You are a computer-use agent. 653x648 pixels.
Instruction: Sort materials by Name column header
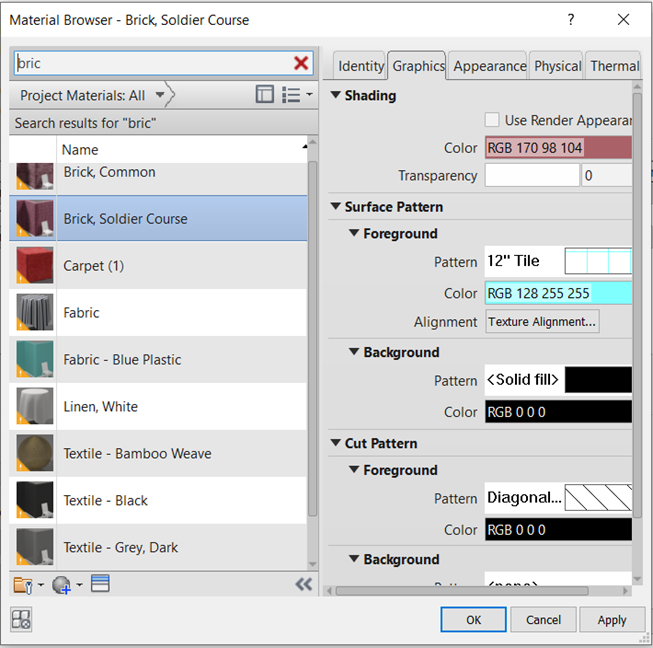[182, 150]
